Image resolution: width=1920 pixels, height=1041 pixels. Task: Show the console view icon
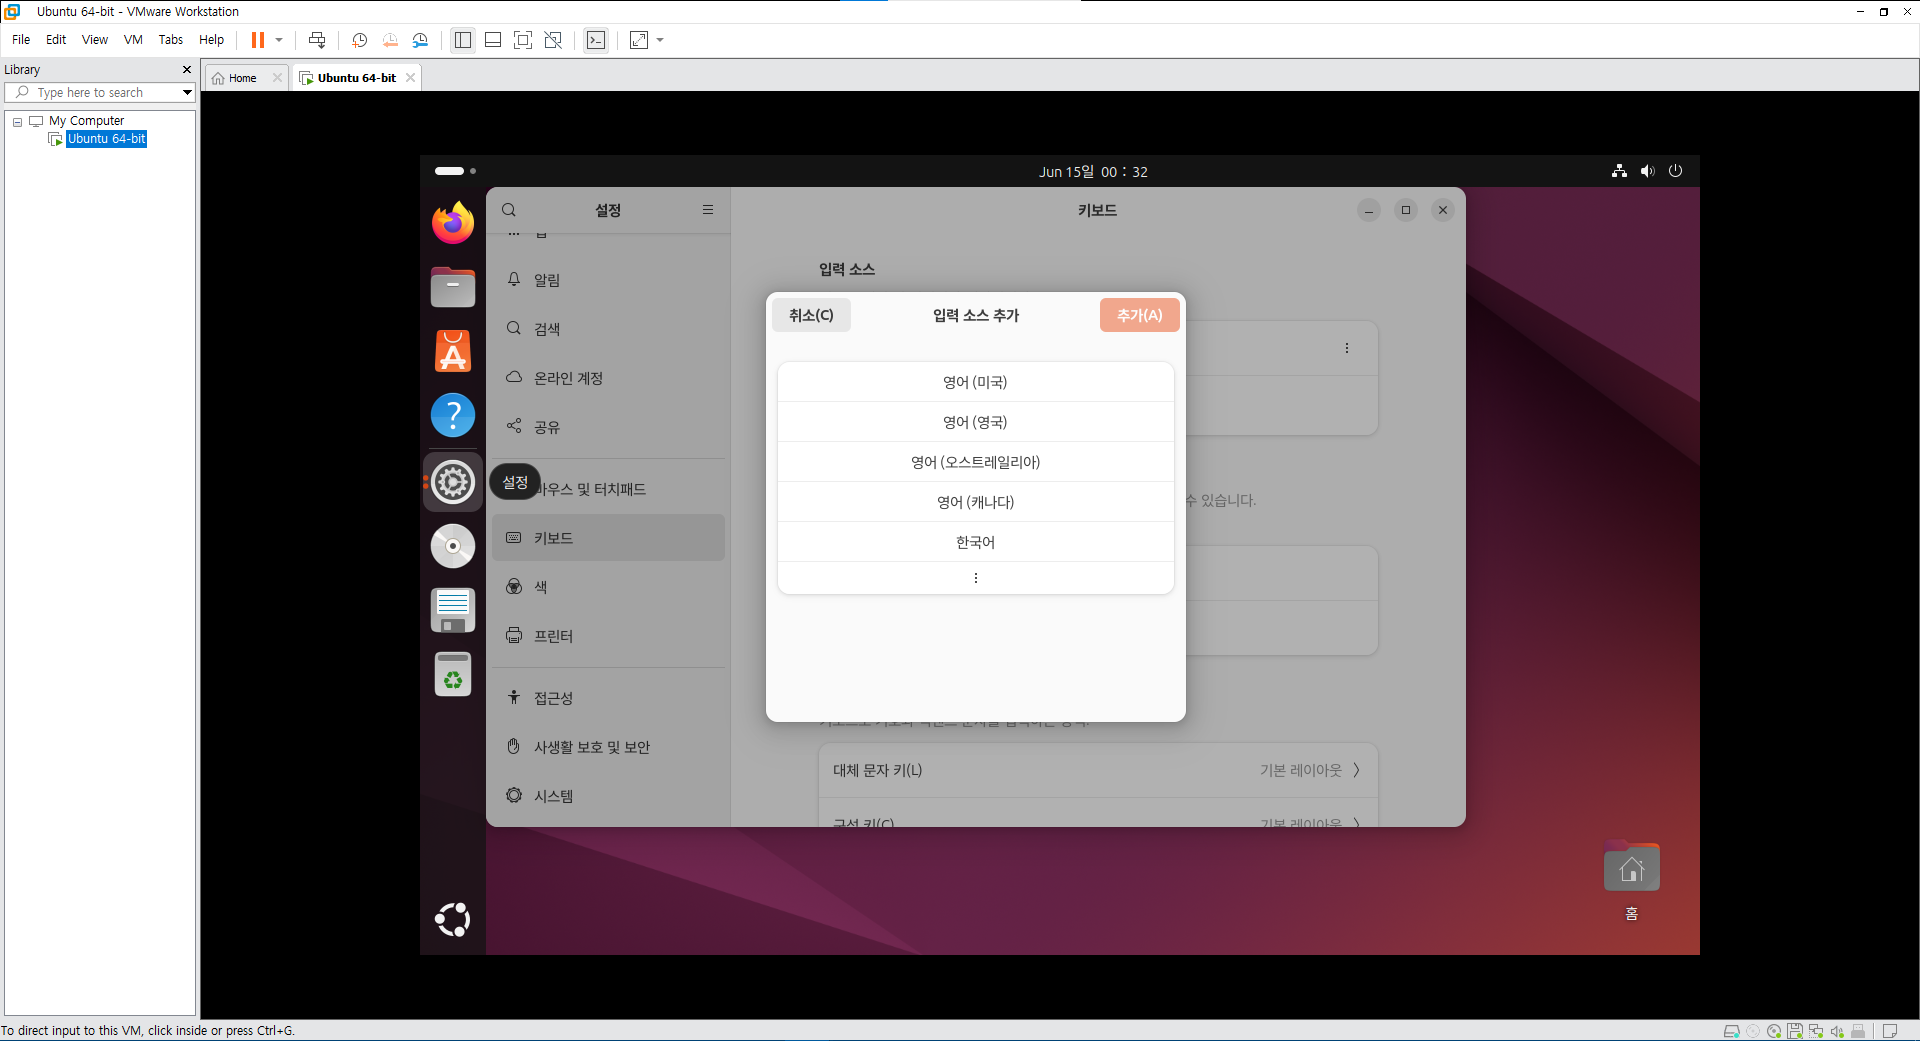click(596, 40)
